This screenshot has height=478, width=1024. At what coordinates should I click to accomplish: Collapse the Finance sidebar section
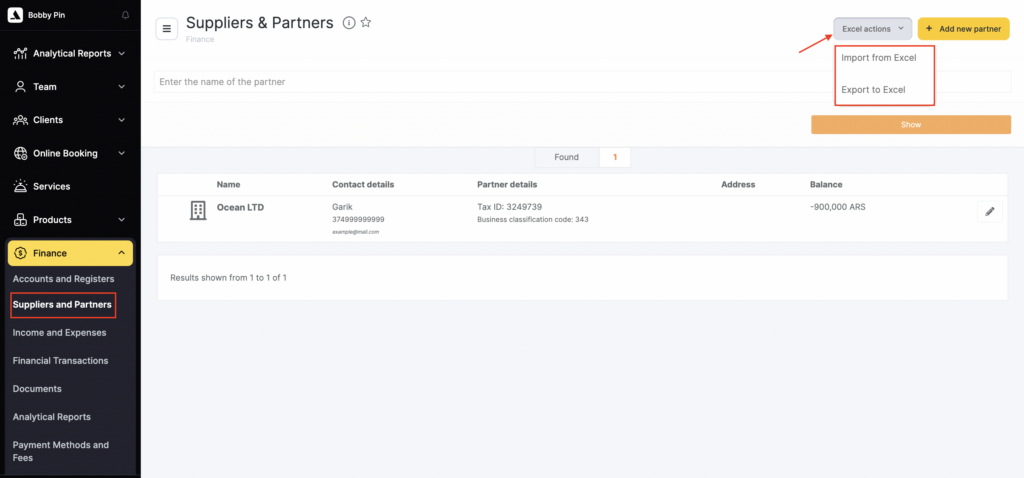[x=70, y=253]
